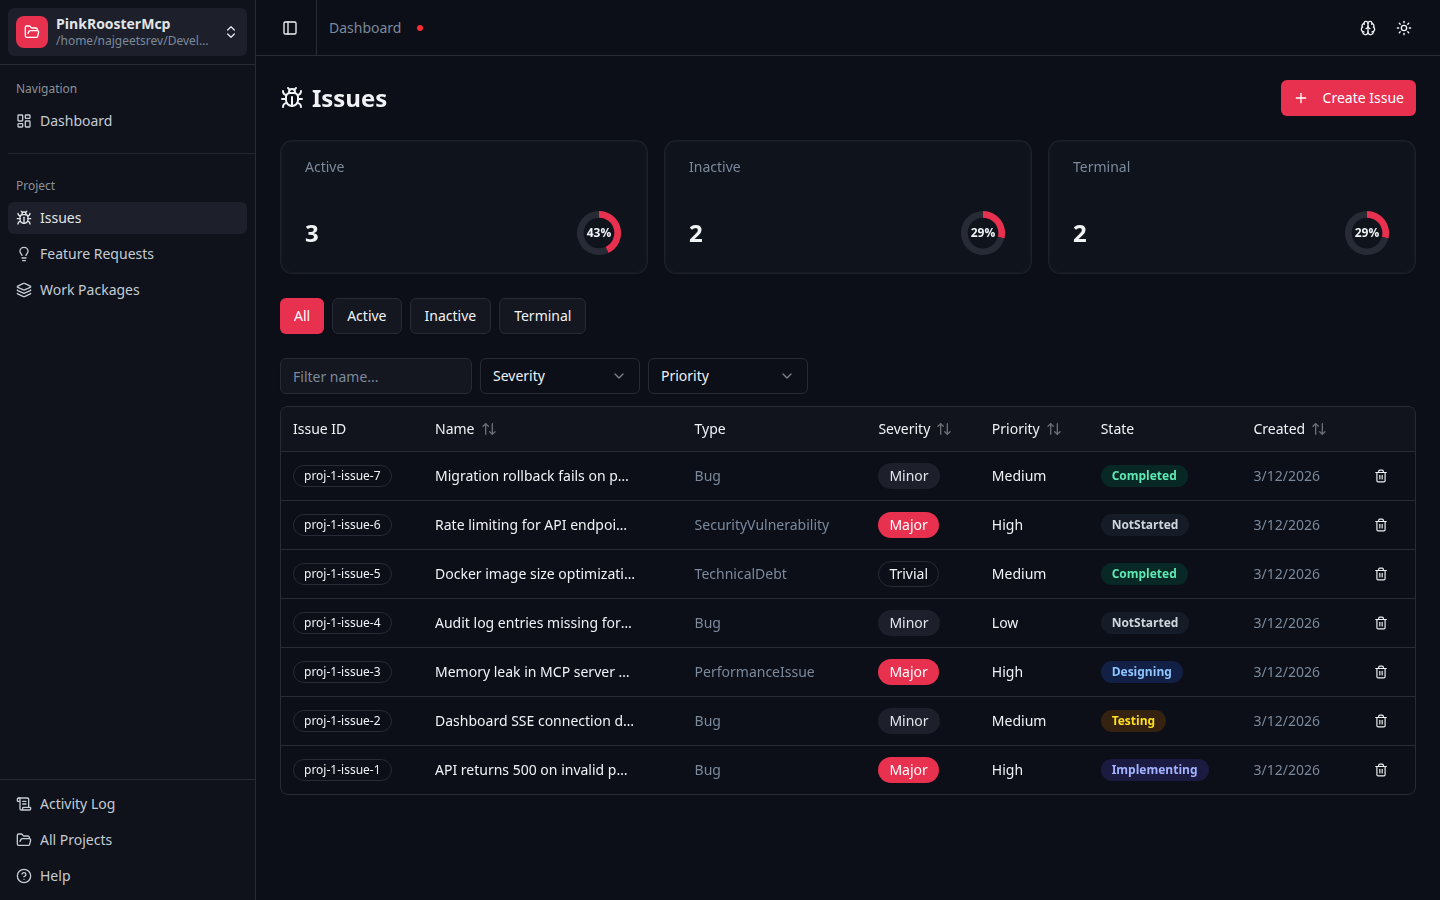Delete proj-1-issue-1 with trash icon

point(1381,770)
